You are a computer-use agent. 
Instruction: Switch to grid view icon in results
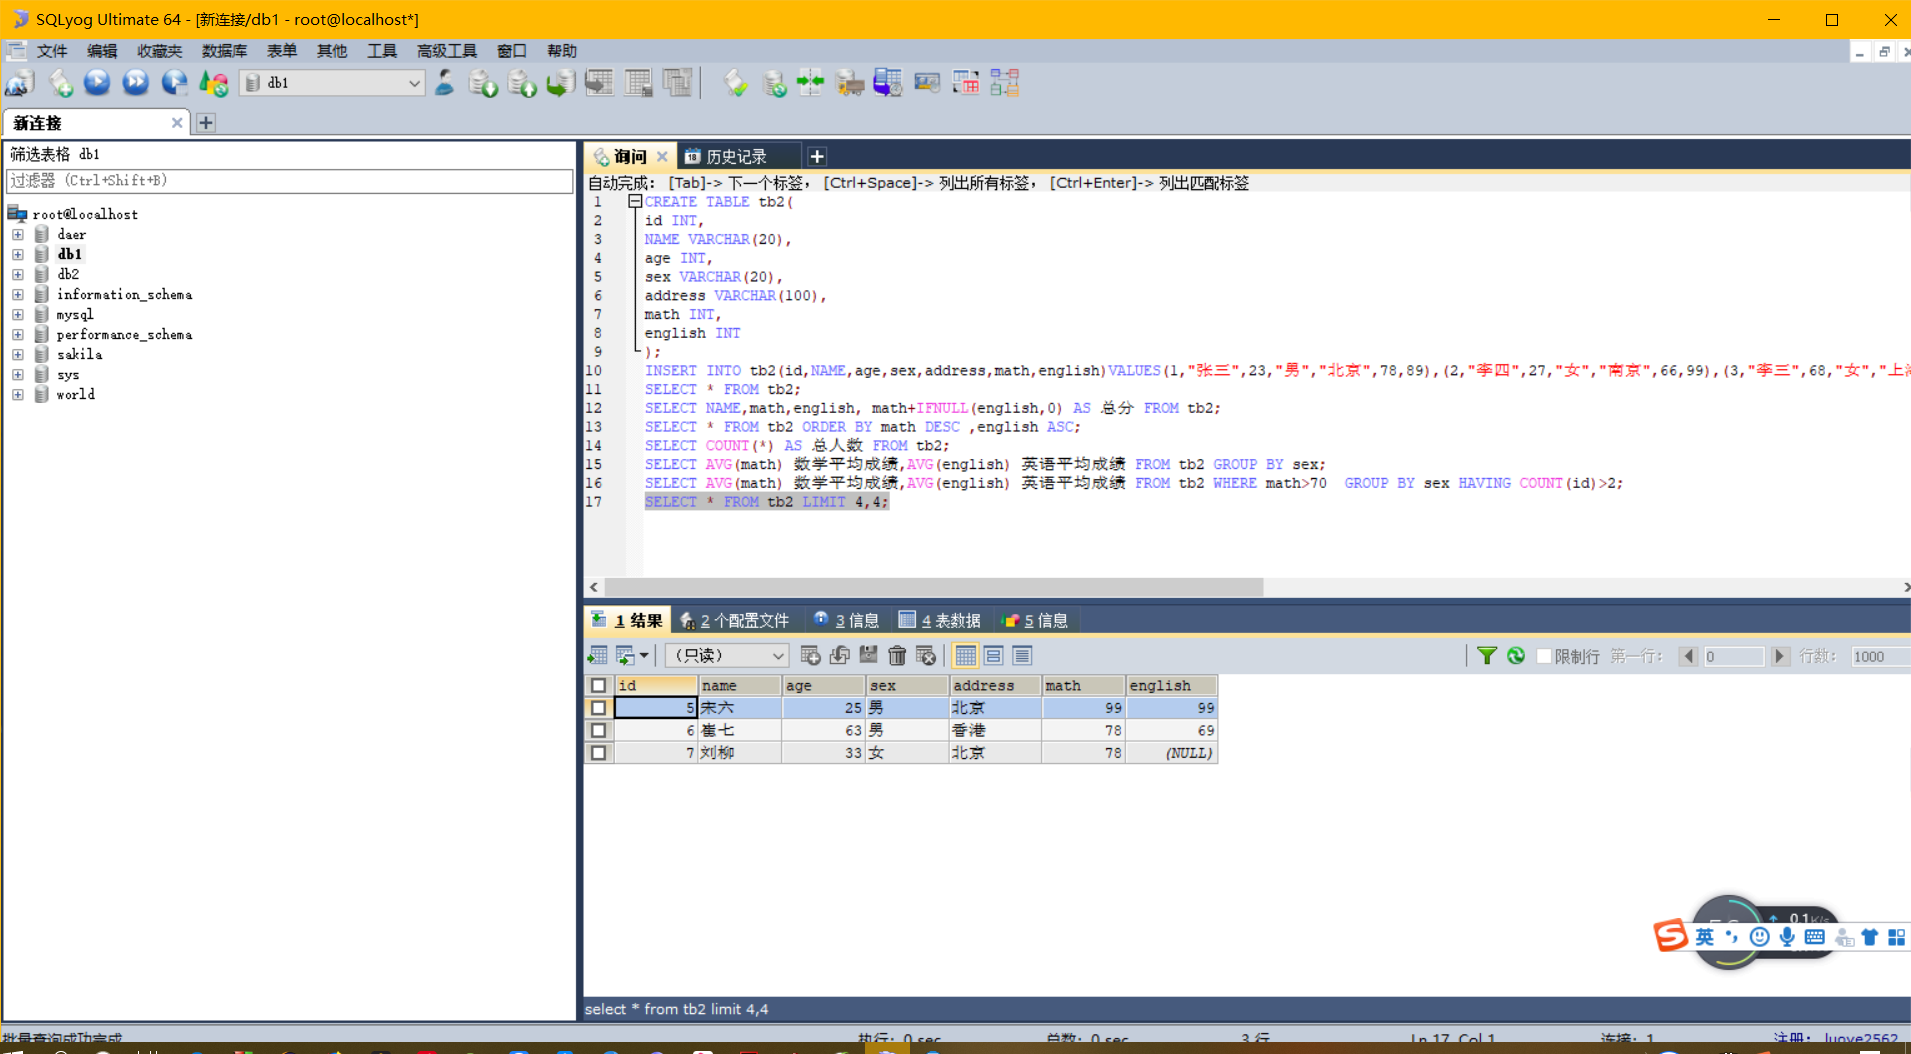(x=965, y=656)
